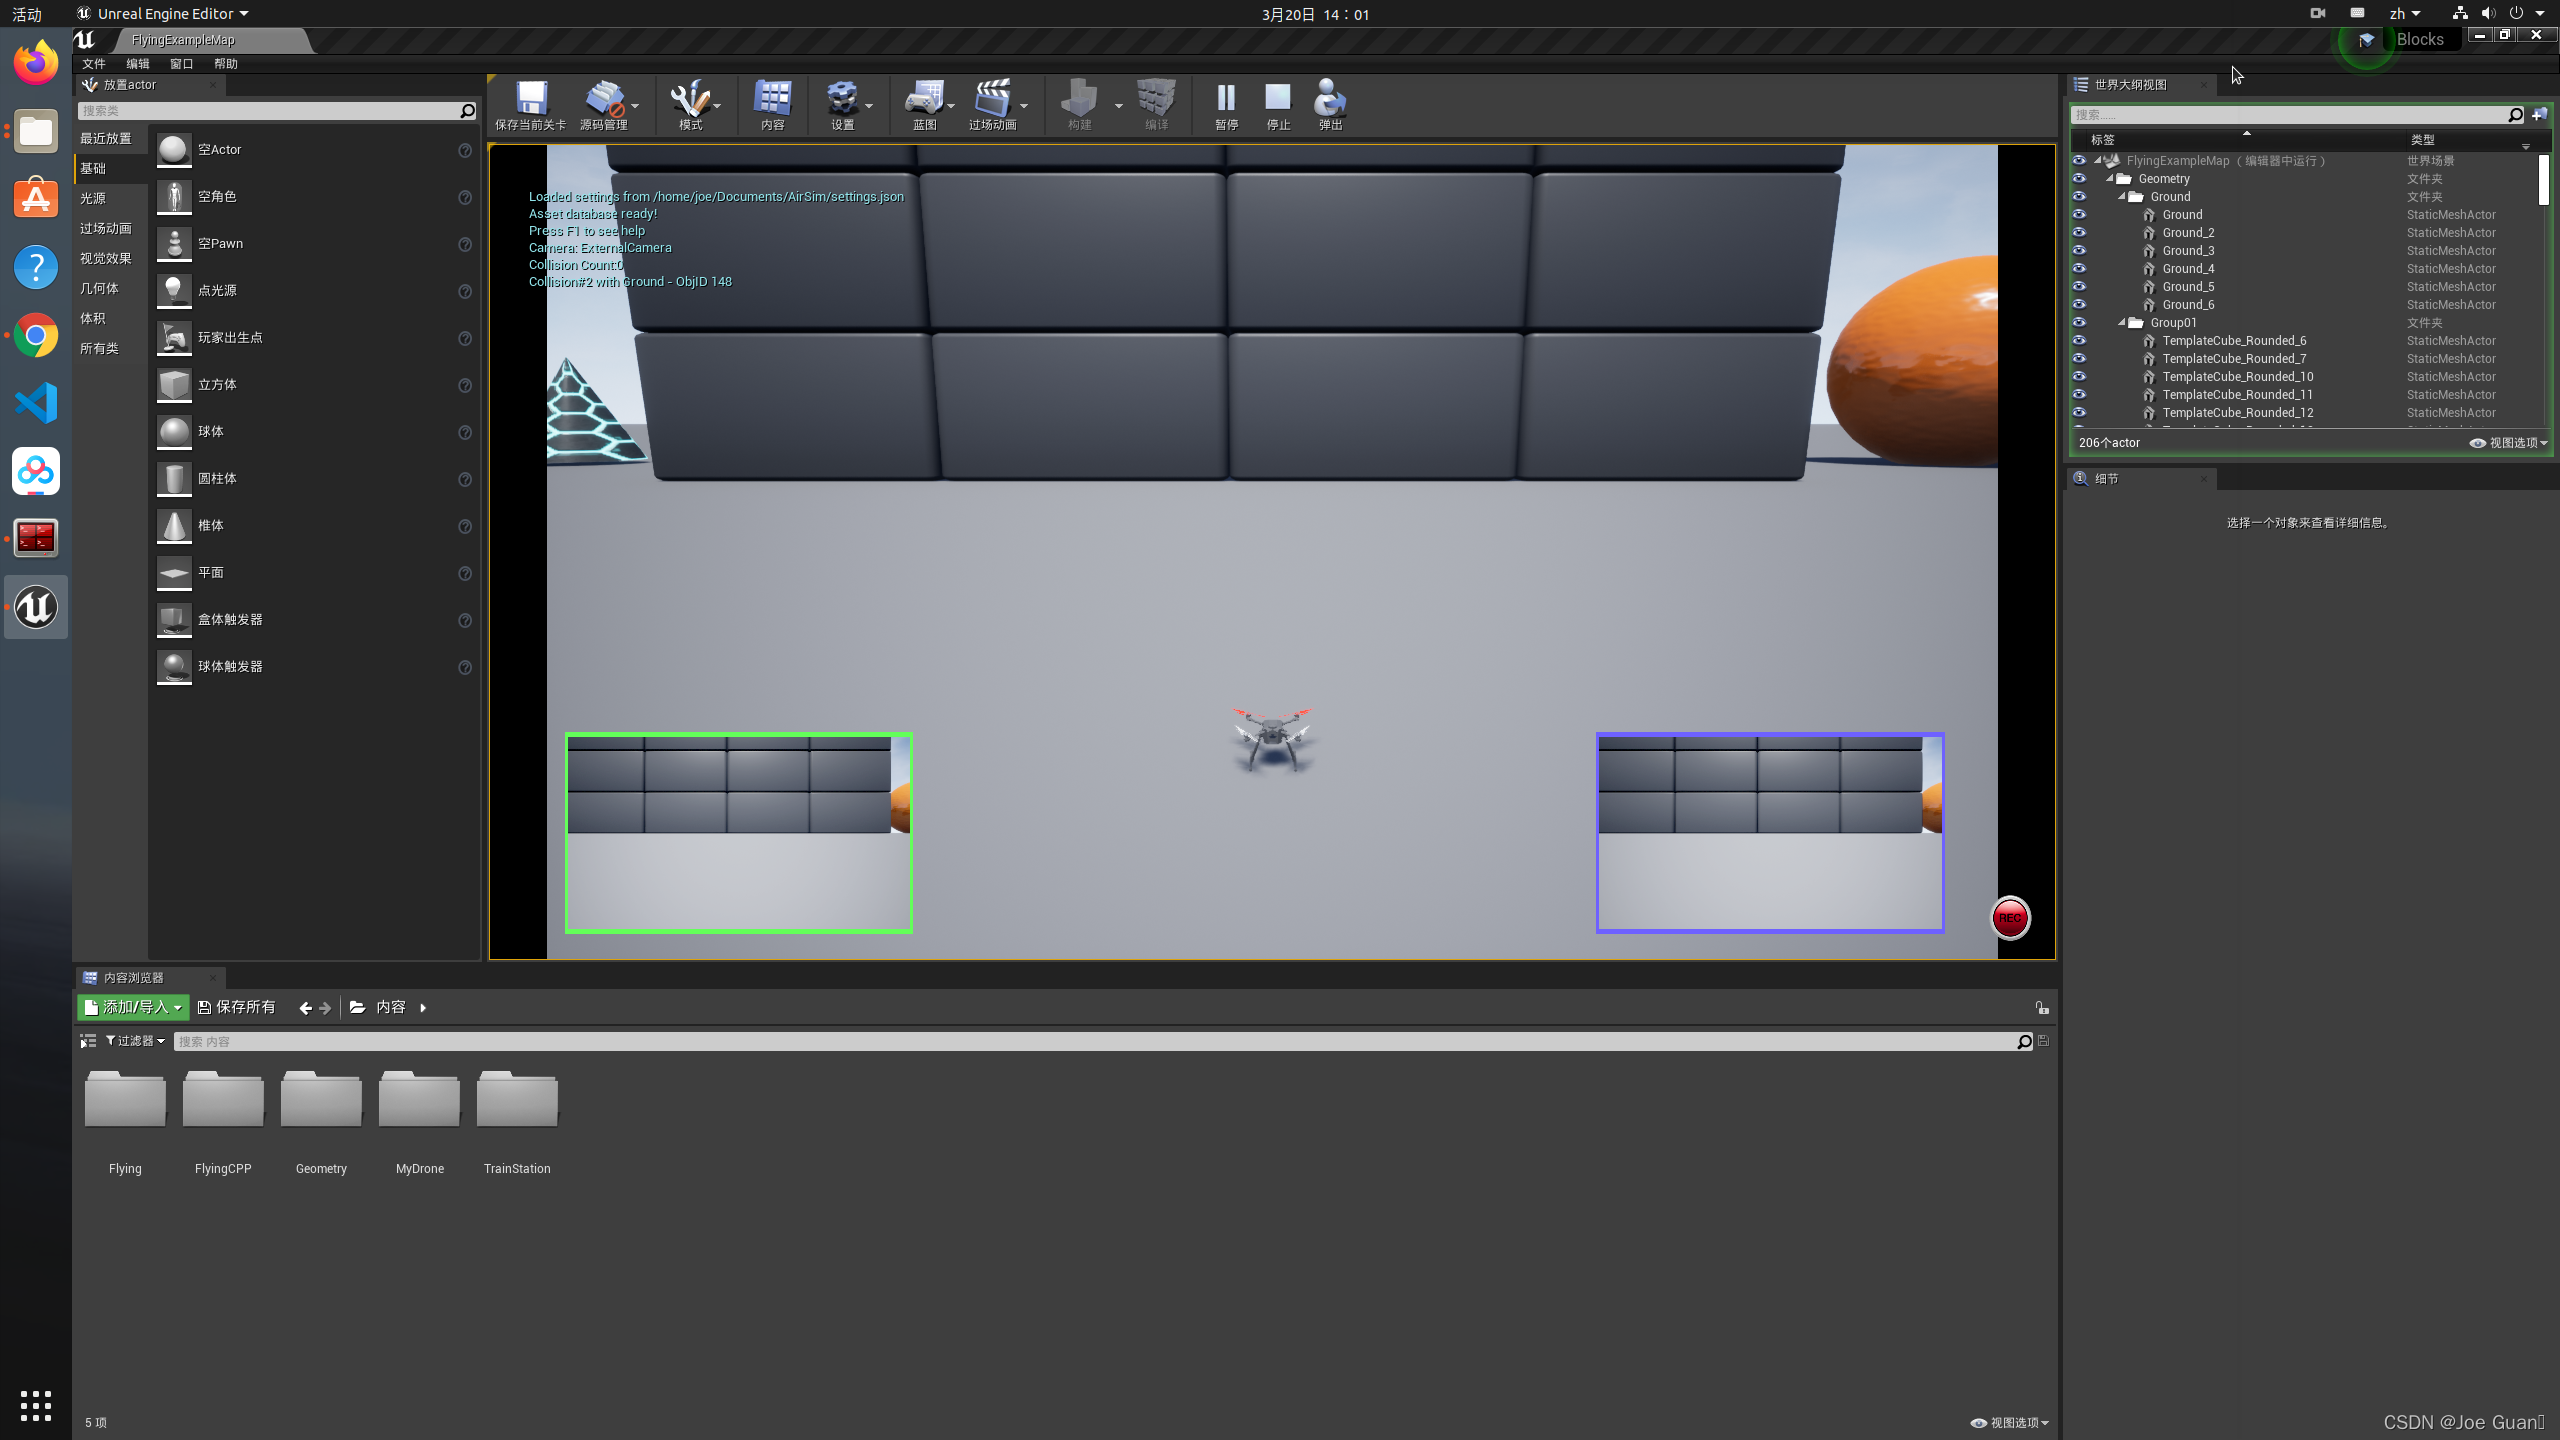Click the Save All button
This screenshot has width=2560, height=1440.
click(x=237, y=1007)
